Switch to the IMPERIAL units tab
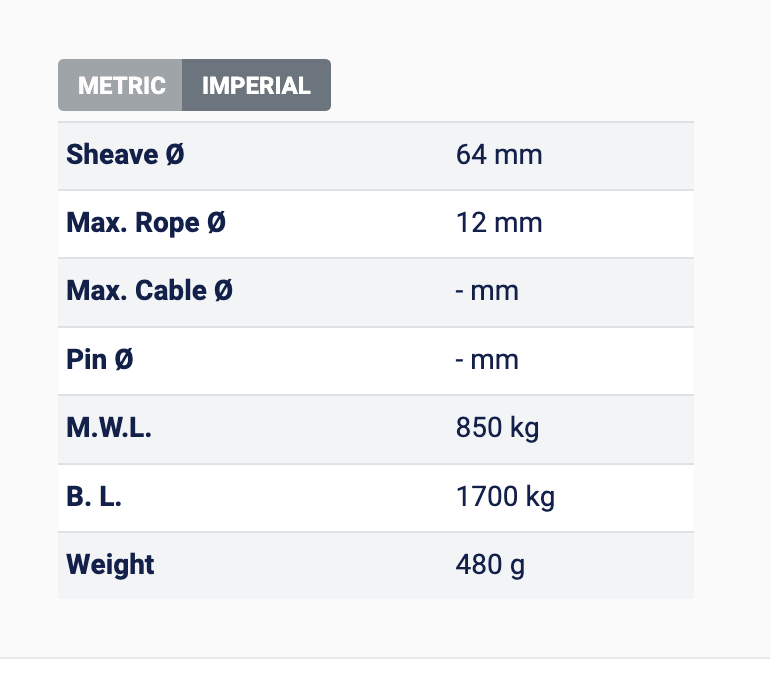 [256, 85]
